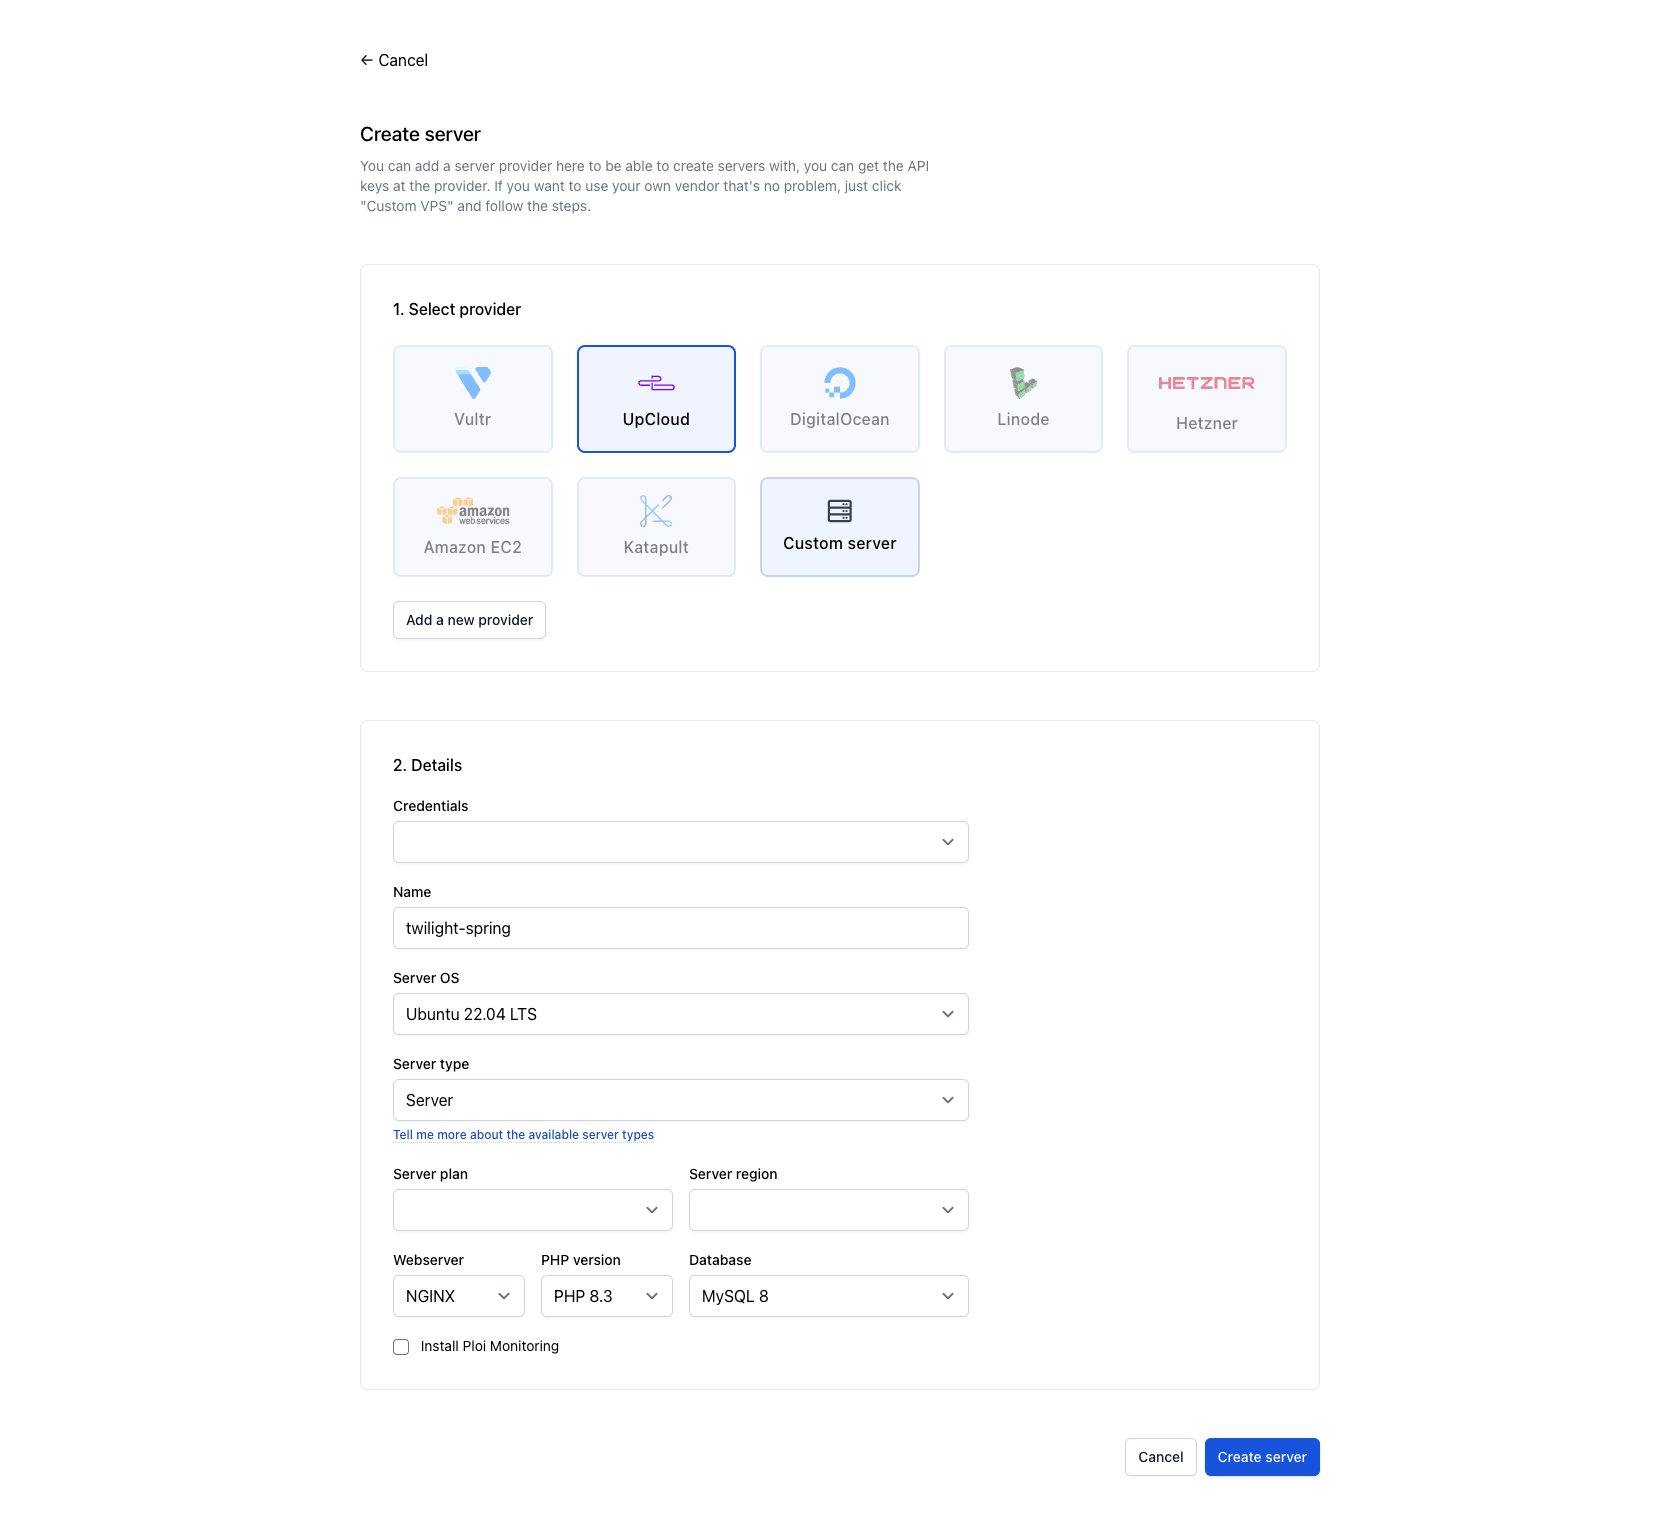The width and height of the screenshot is (1680, 1524).
Task: Change the Server OS selection
Action: (680, 1013)
